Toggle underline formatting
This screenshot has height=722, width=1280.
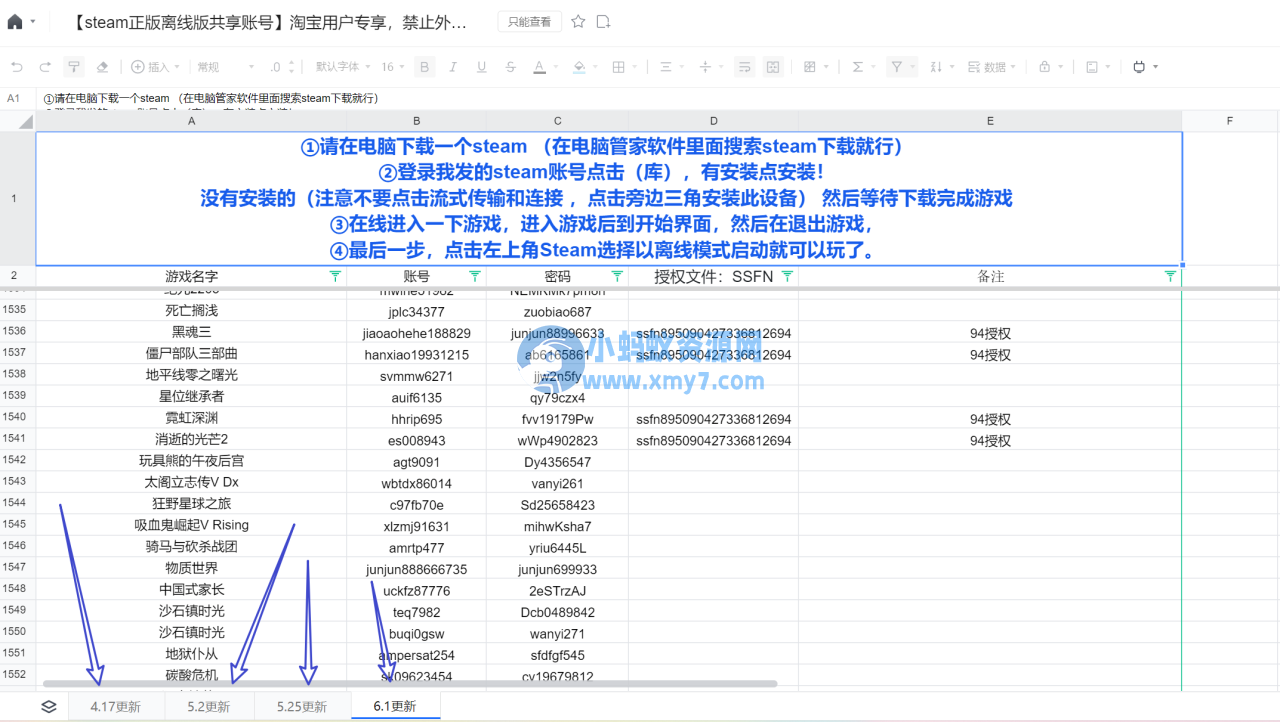pyautogui.click(x=480, y=66)
